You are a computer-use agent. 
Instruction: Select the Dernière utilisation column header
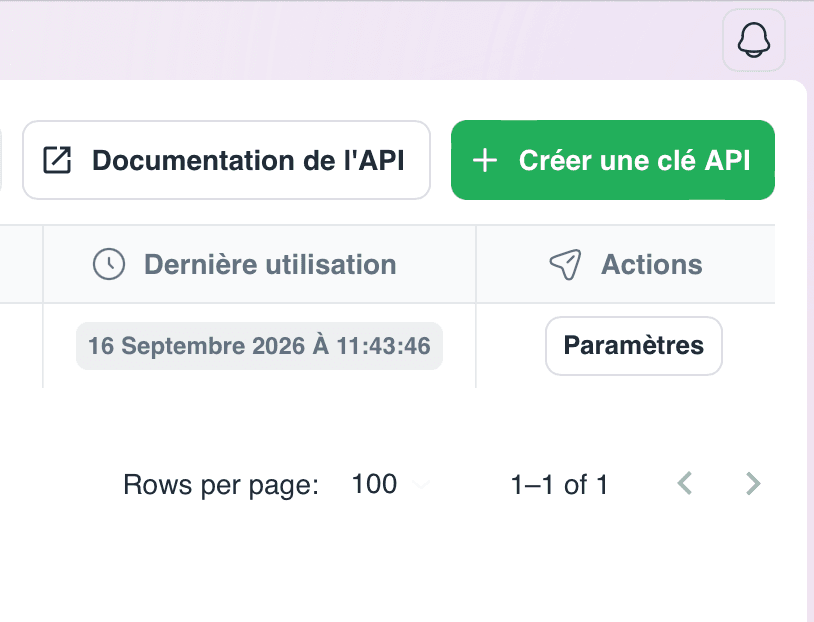coord(259,264)
